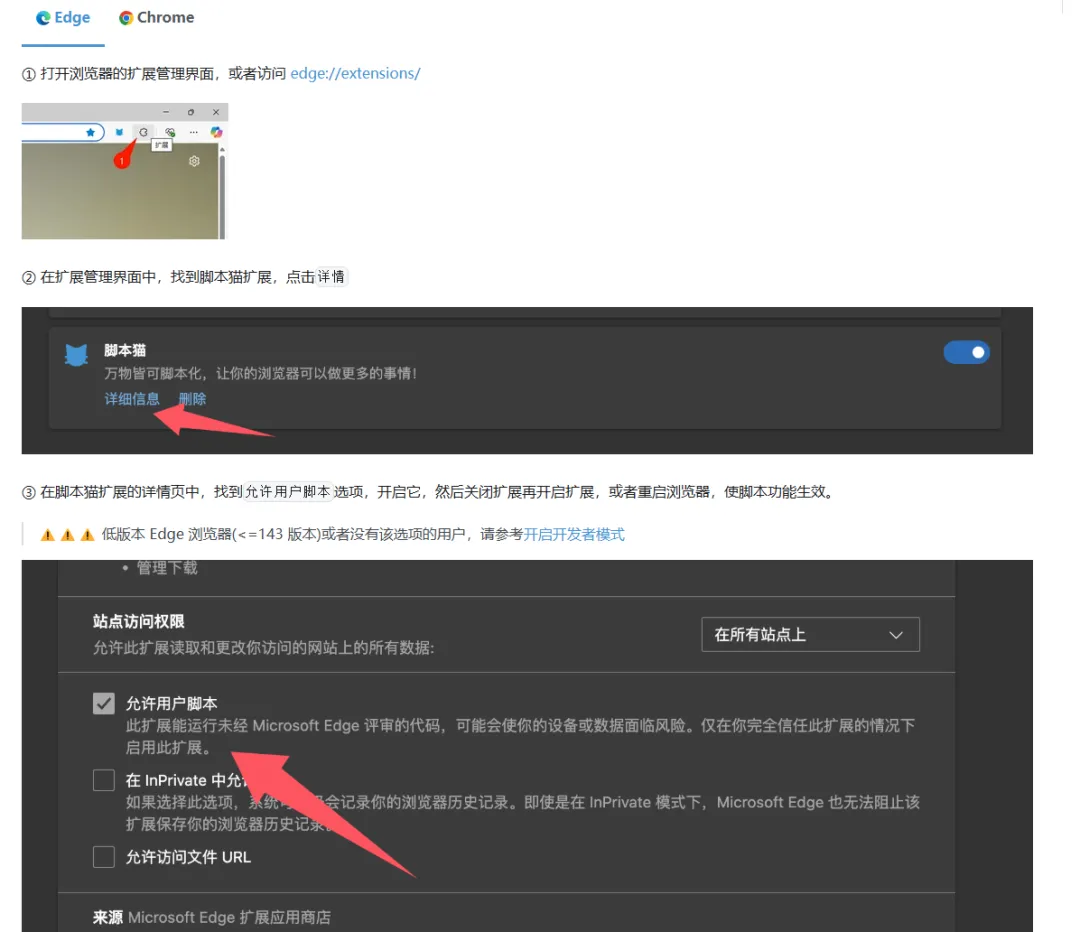Click the 来源 Microsoft Edge 扩展应用商店 text
The width and height of the screenshot is (1080, 932).
(x=211, y=918)
